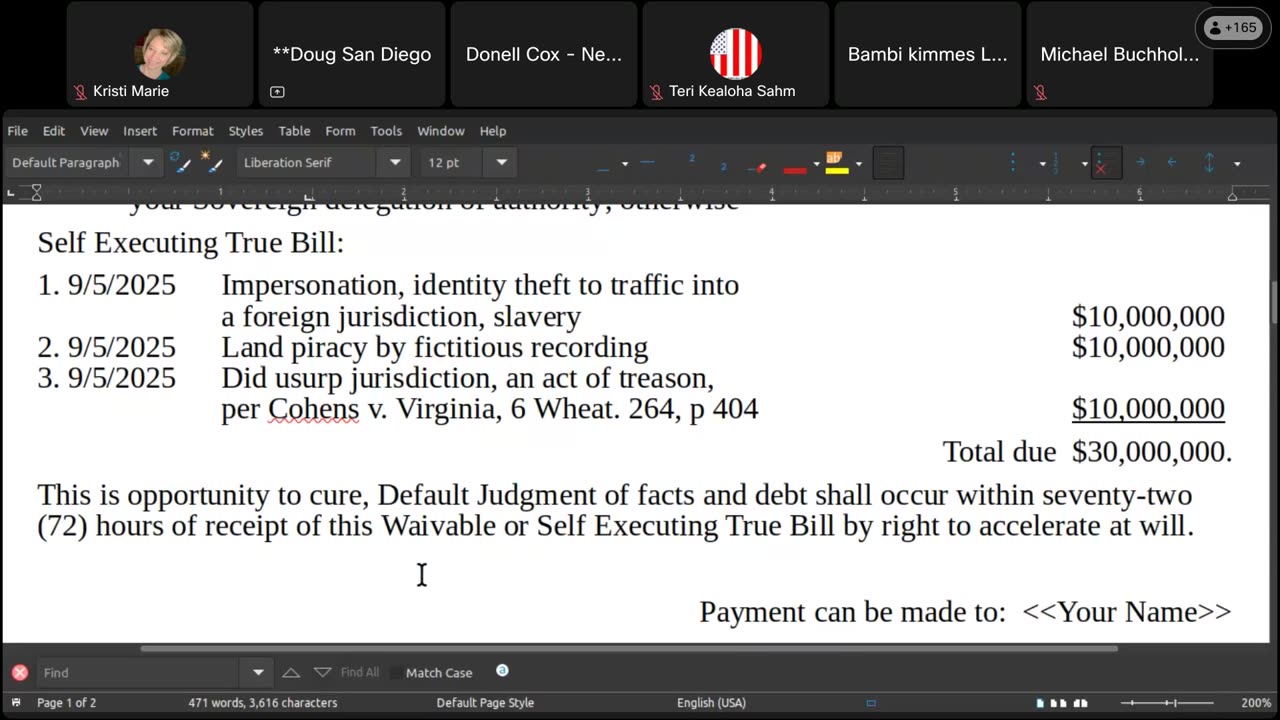Viewport: 1280px width, 720px height.
Task: Open the font color dropdown arrow
Action: pos(816,164)
